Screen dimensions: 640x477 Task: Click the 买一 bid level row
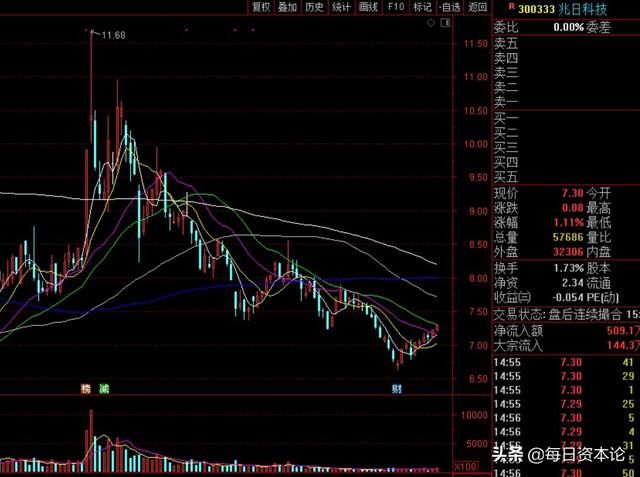coord(506,117)
